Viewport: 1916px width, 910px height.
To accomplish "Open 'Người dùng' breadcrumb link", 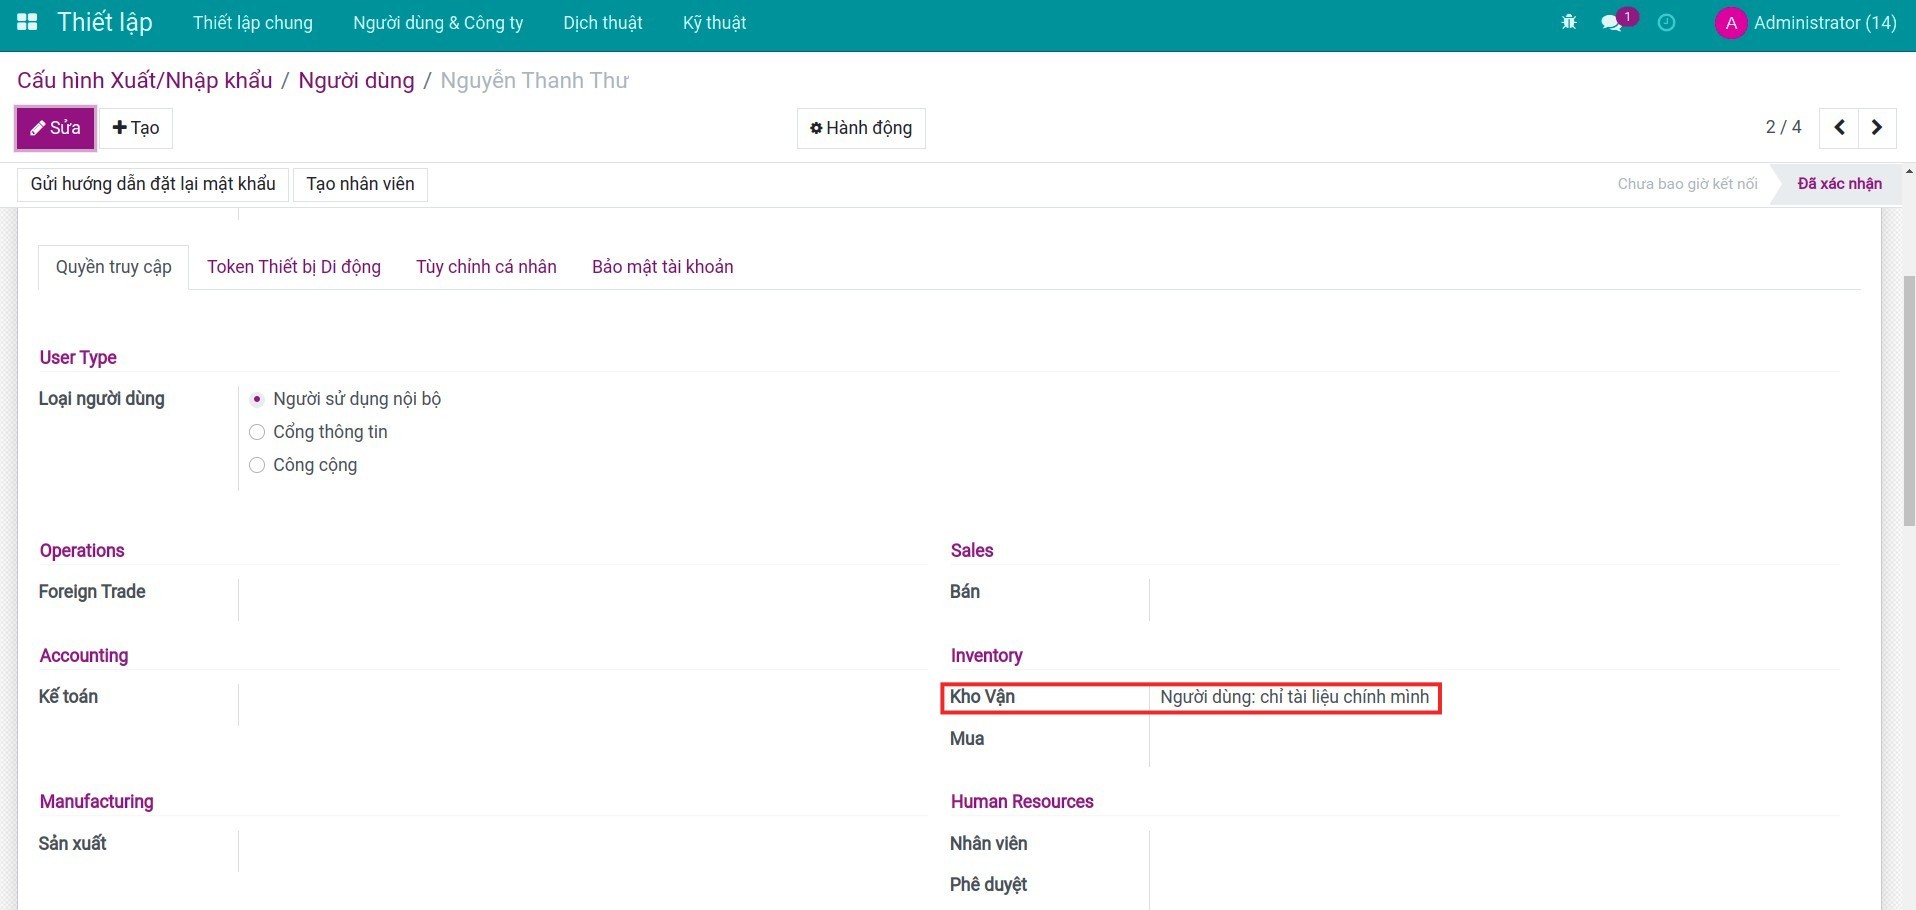I will pyautogui.click(x=356, y=81).
